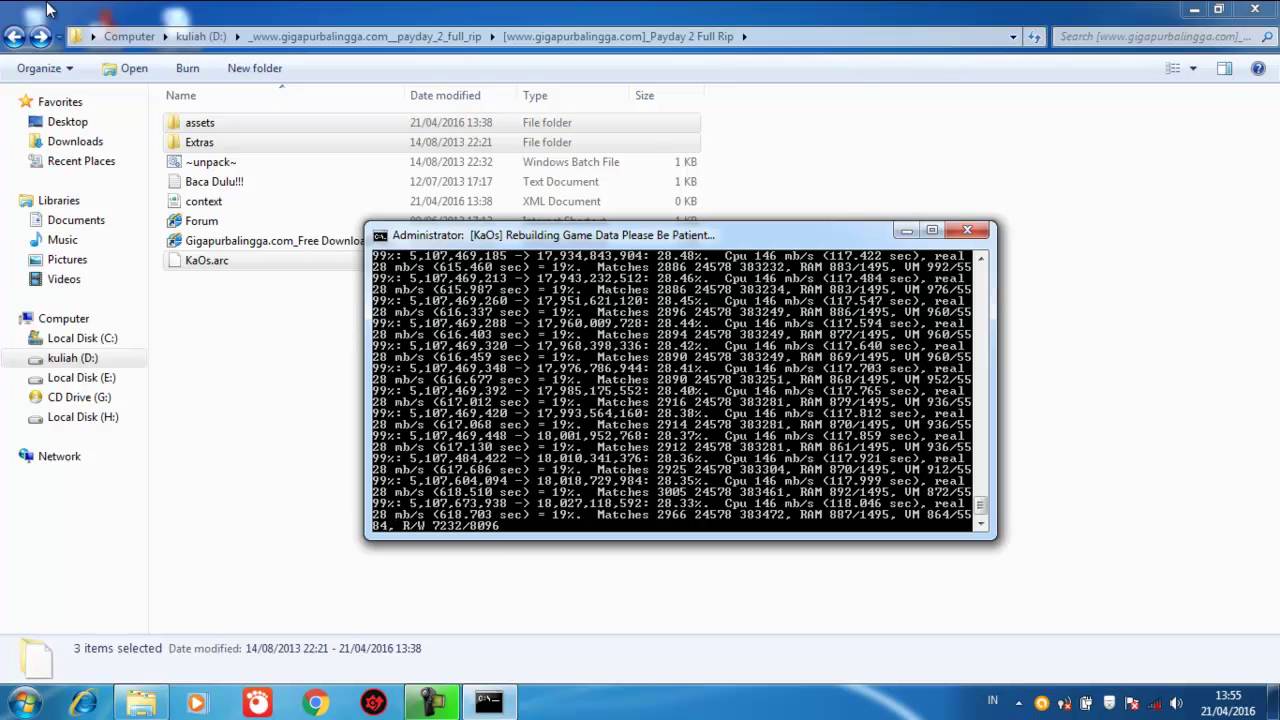Image resolution: width=1280 pixels, height=720 pixels.
Task: Select Computer in the address breadcrumb
Action: tap(129, 36)
